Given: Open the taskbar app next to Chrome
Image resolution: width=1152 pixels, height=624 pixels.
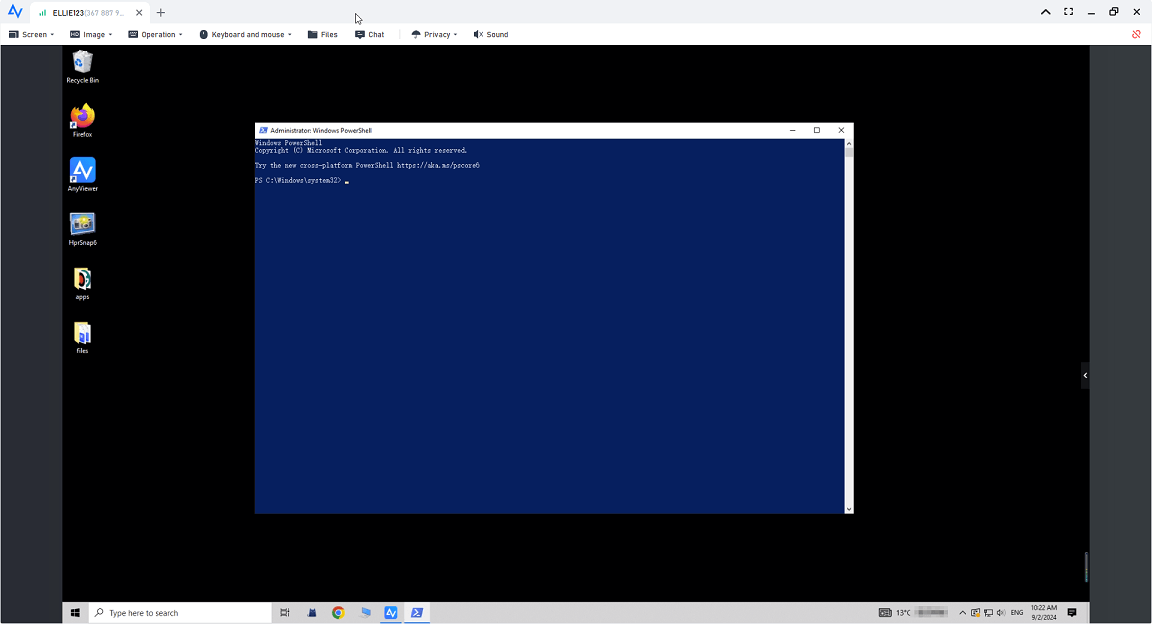Looking at the screenshot, I should (x=365, y=612).
